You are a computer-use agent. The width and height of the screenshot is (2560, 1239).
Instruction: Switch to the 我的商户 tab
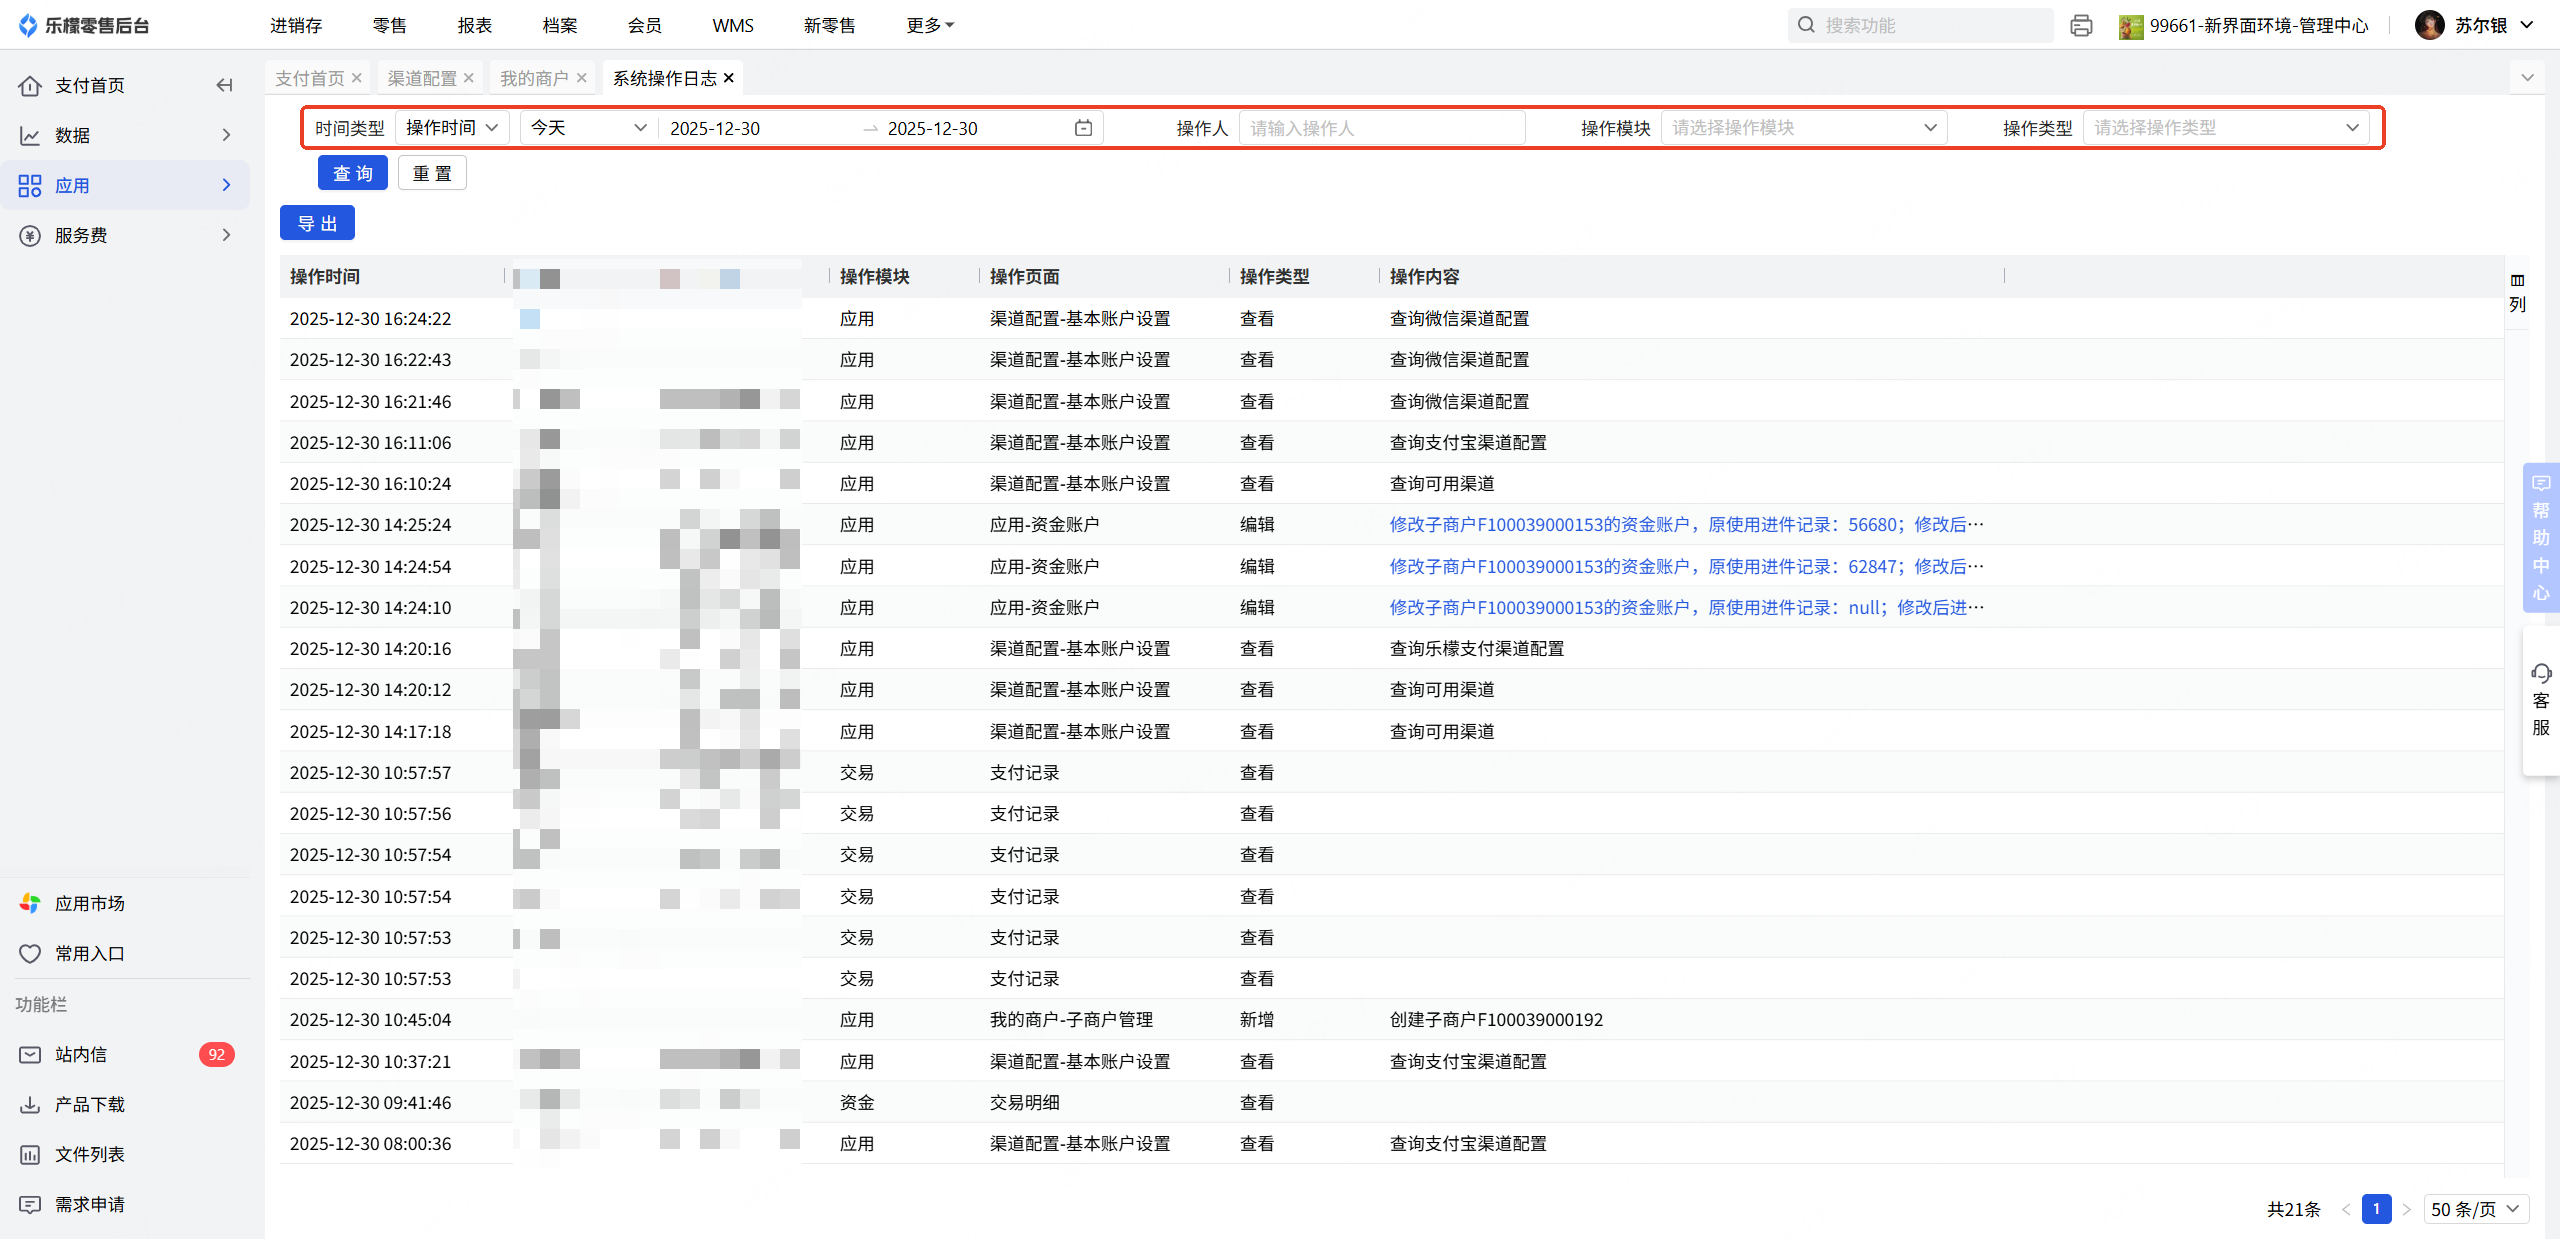(x=533, y=78)
